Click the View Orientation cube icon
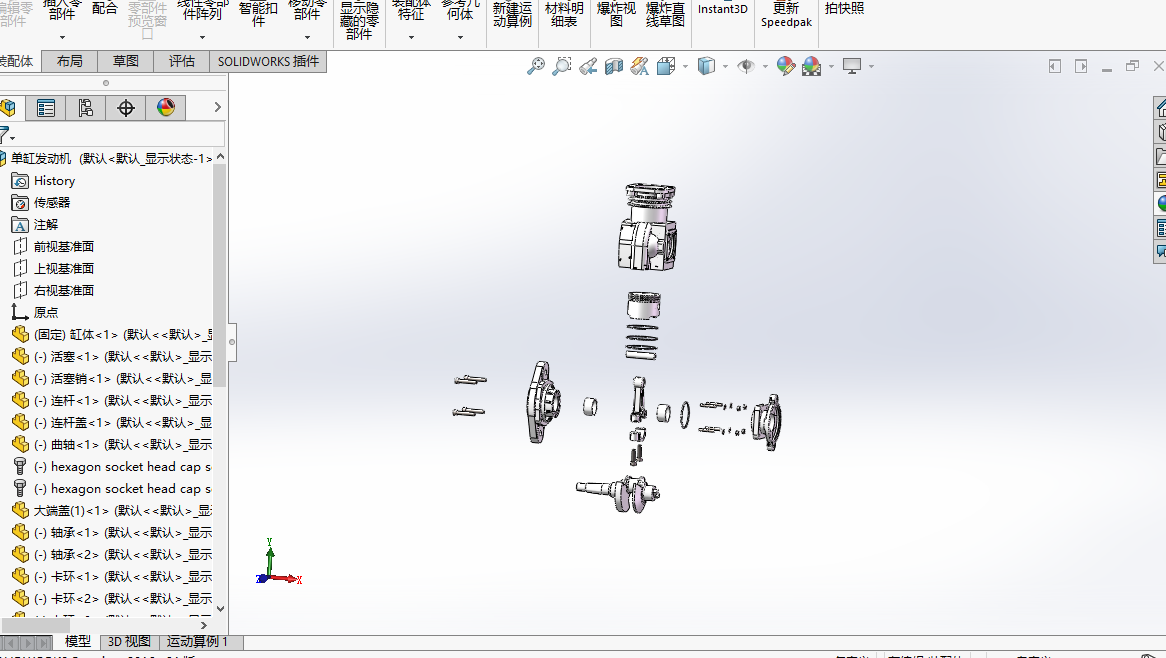This screenshot has width=1166, height=658. (666, 66)
